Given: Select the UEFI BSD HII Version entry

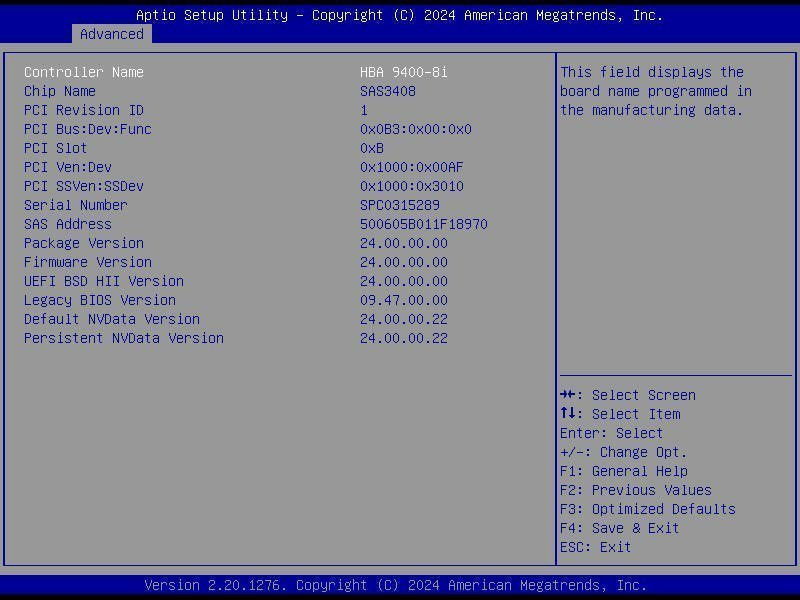Looking at the screenshot, I should [104, 281].
